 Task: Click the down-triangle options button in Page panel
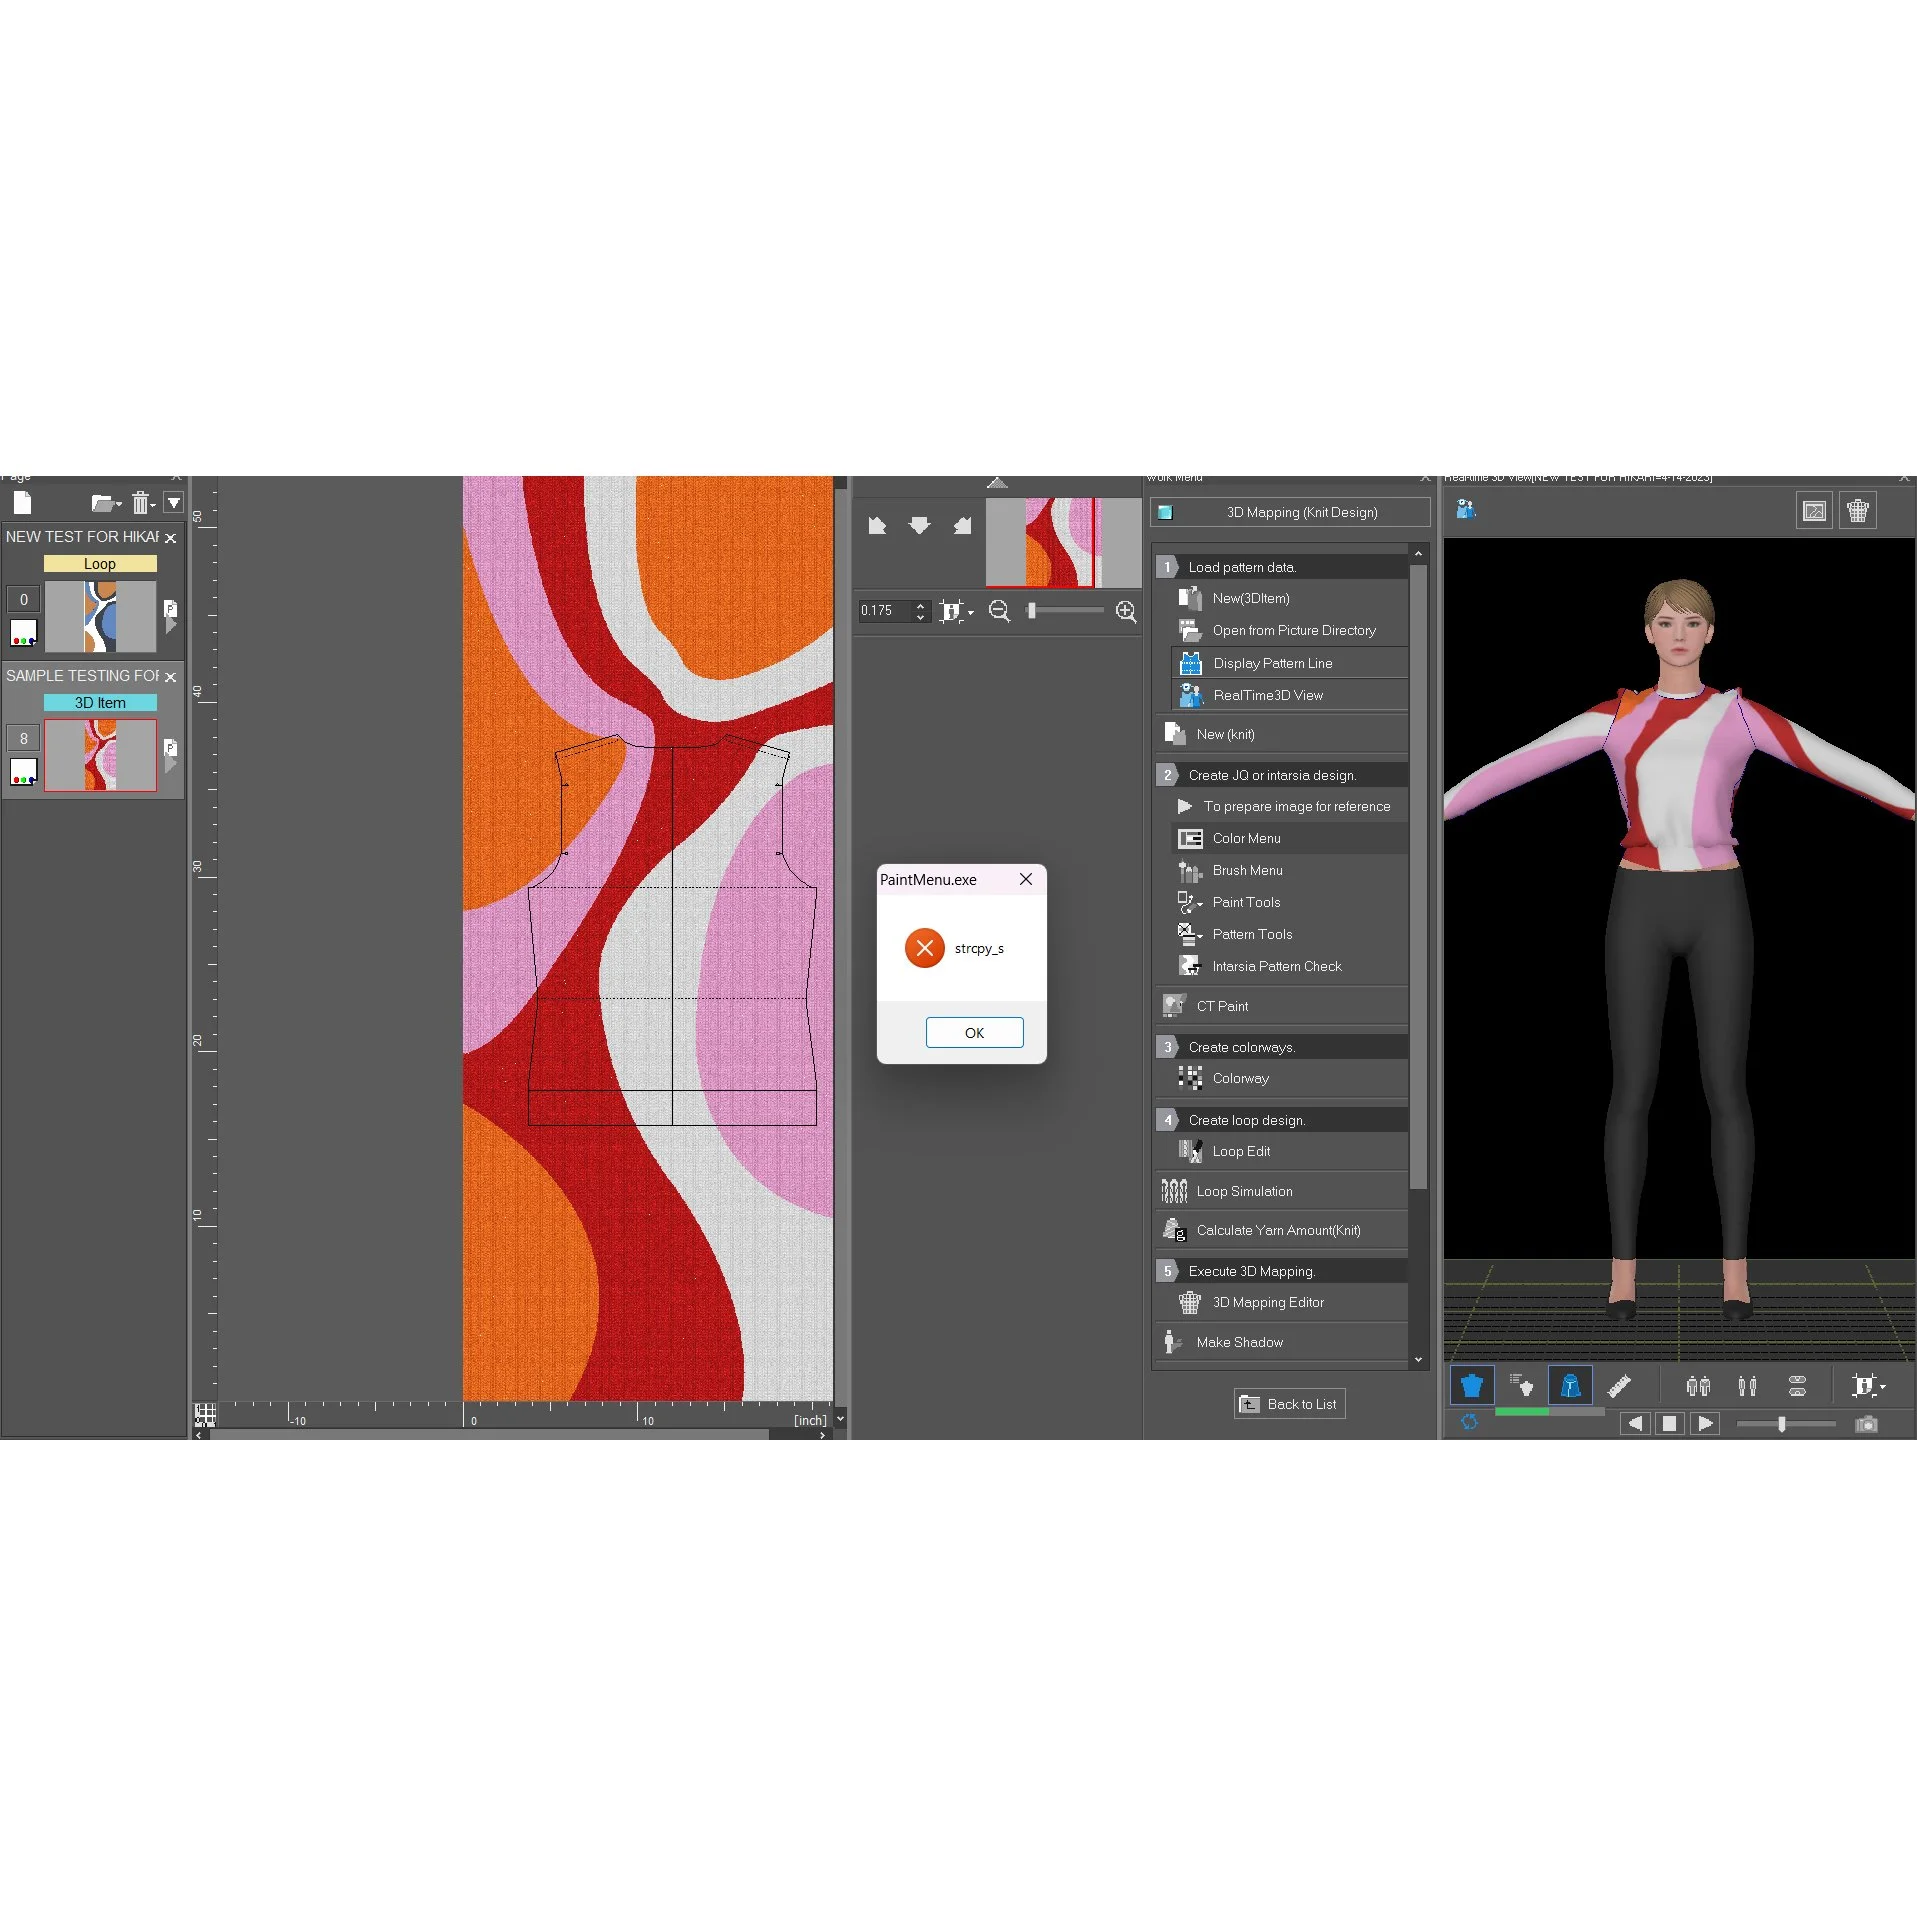(x=174, y=503)
